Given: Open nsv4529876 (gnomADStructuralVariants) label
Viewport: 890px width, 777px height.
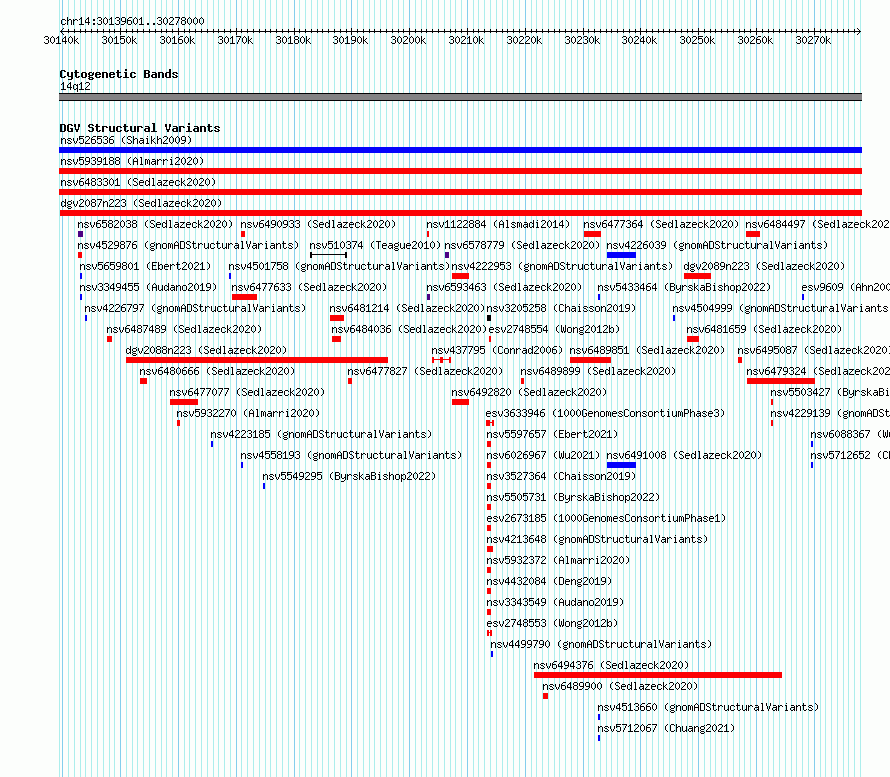Looking at the screenshot, I should pos(188,245).
